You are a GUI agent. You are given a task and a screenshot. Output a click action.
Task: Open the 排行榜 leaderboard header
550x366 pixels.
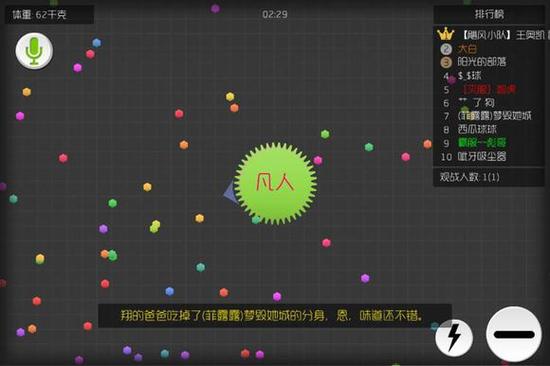coord(489,14)
